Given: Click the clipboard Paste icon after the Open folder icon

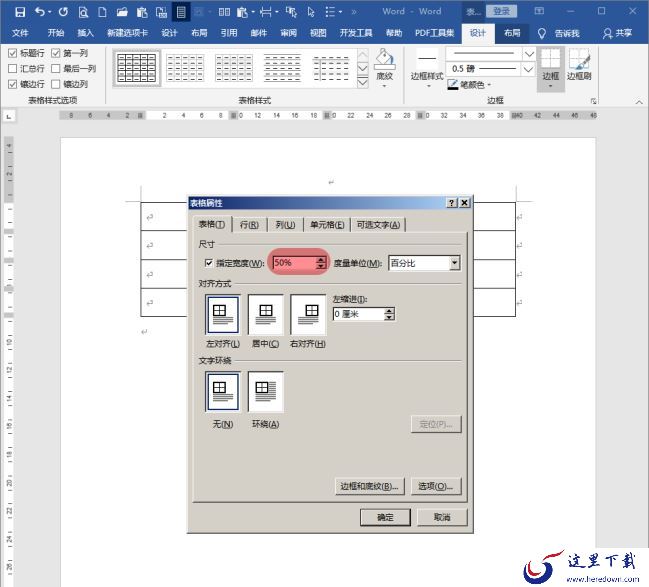Looking at the screenshot, I should pos(142,12).
